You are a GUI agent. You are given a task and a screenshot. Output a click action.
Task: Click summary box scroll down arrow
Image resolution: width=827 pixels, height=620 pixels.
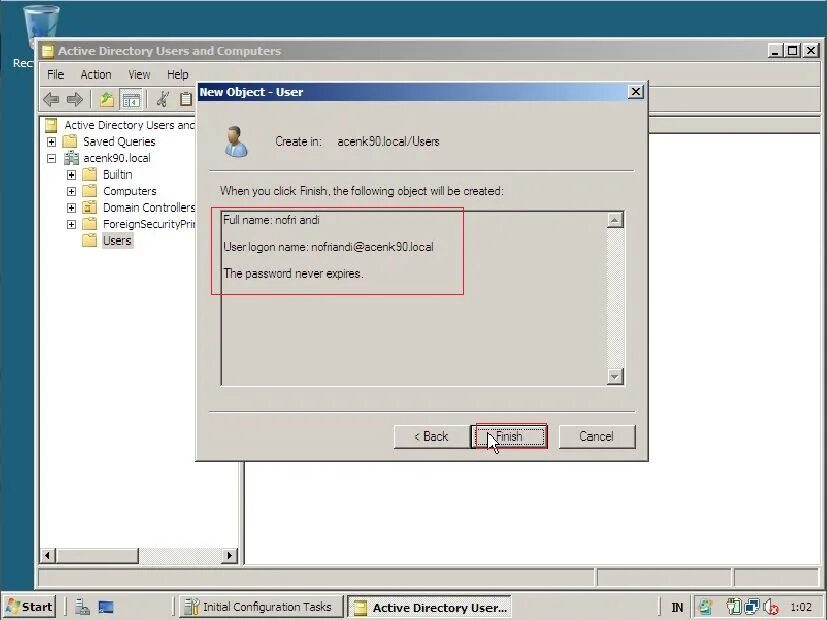(615, 376)
